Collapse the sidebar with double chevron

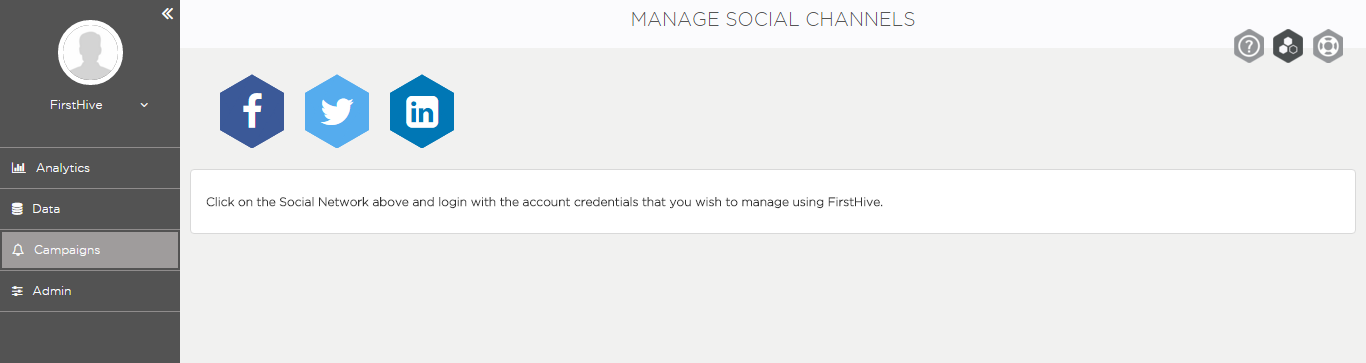pos(167,13)
